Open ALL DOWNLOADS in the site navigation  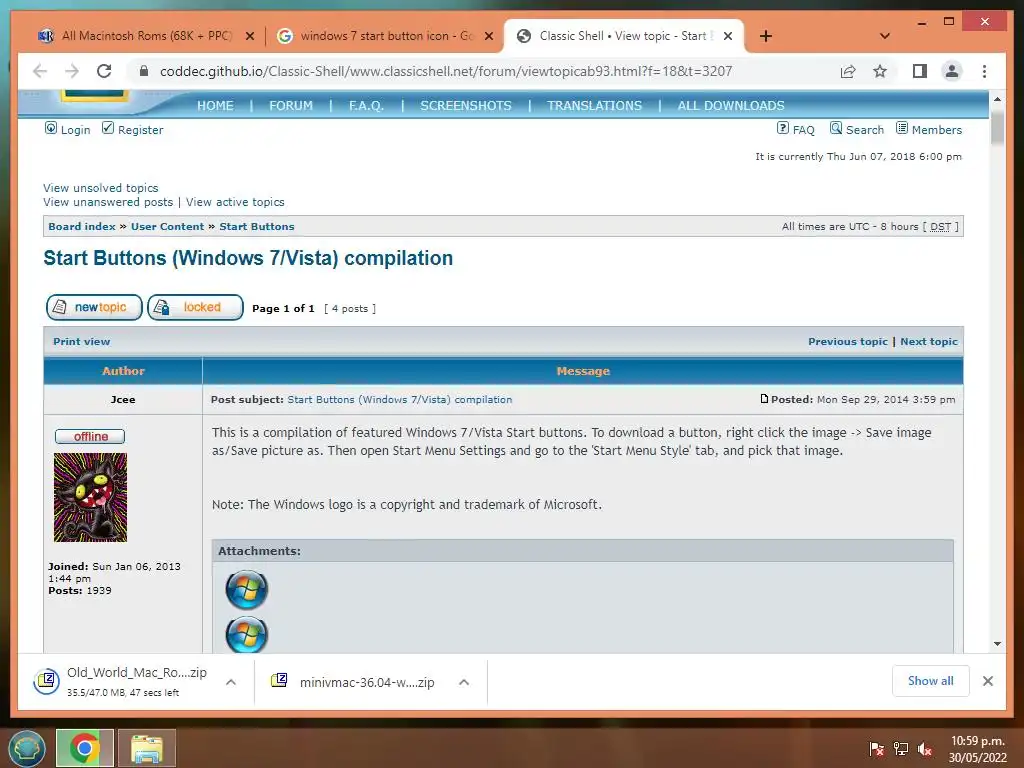click(731, 106)
